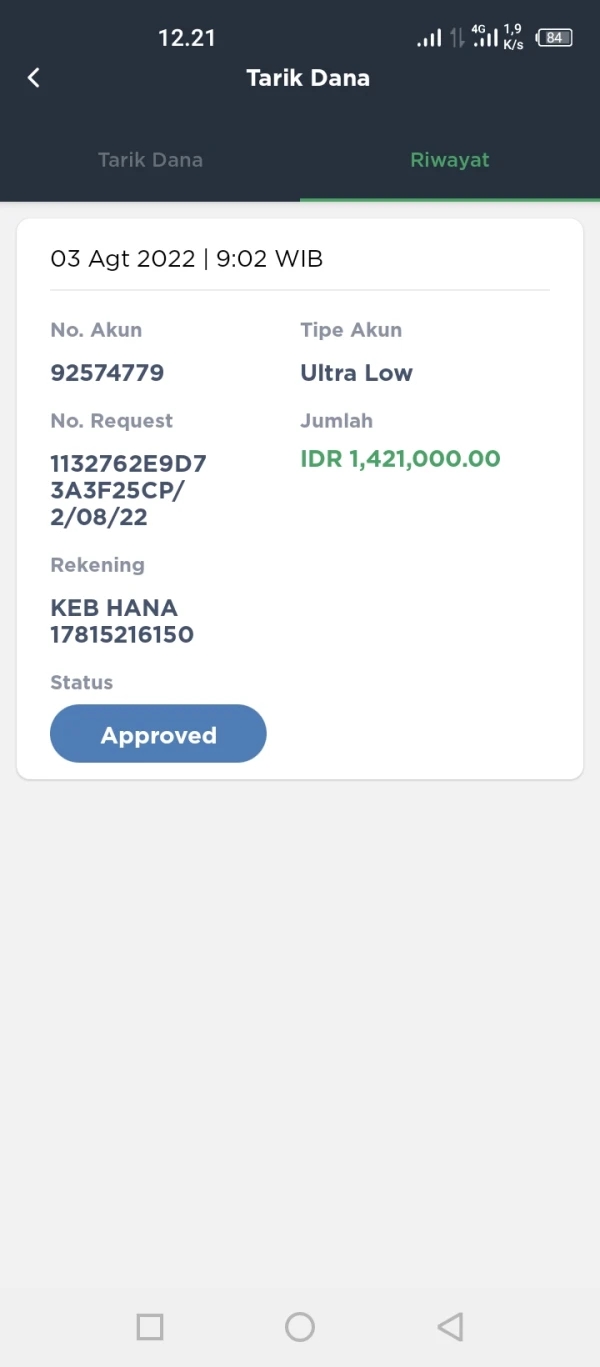600x1367 pixels.
Task: Open the Riwayat history tab
Action: coord(449,160)
